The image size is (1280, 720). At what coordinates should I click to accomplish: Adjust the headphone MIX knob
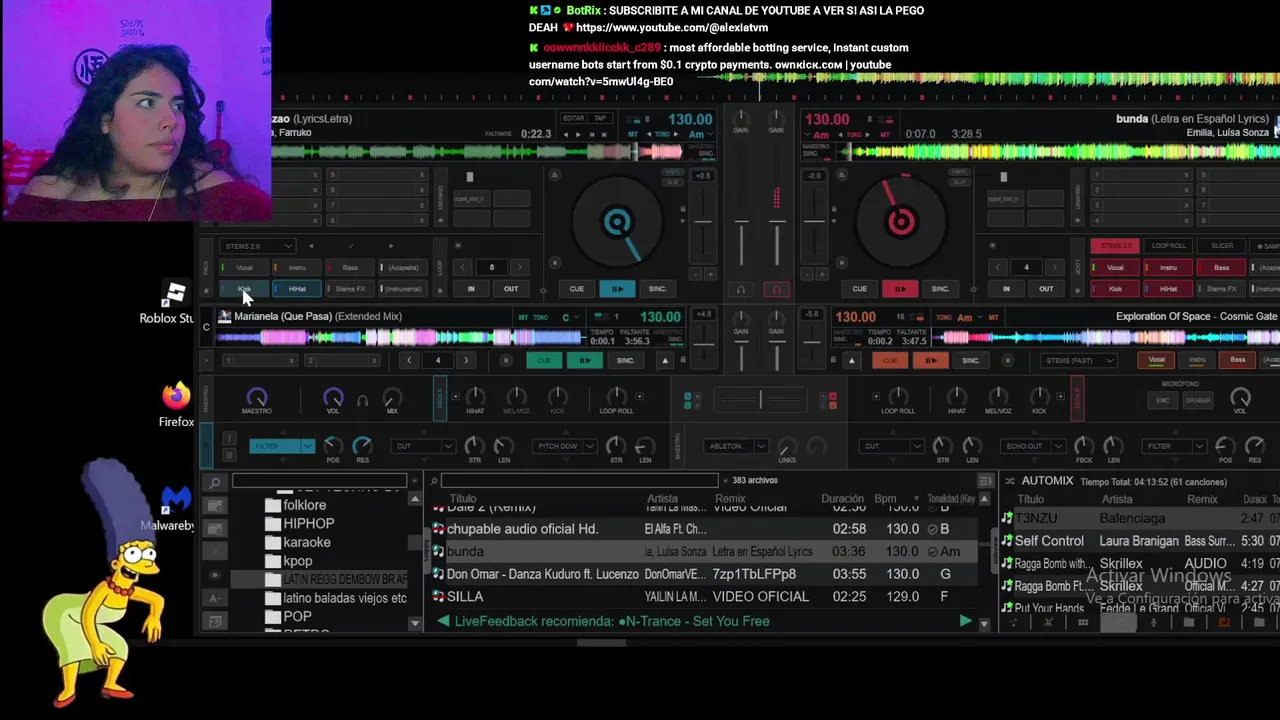tap(392, 398)
